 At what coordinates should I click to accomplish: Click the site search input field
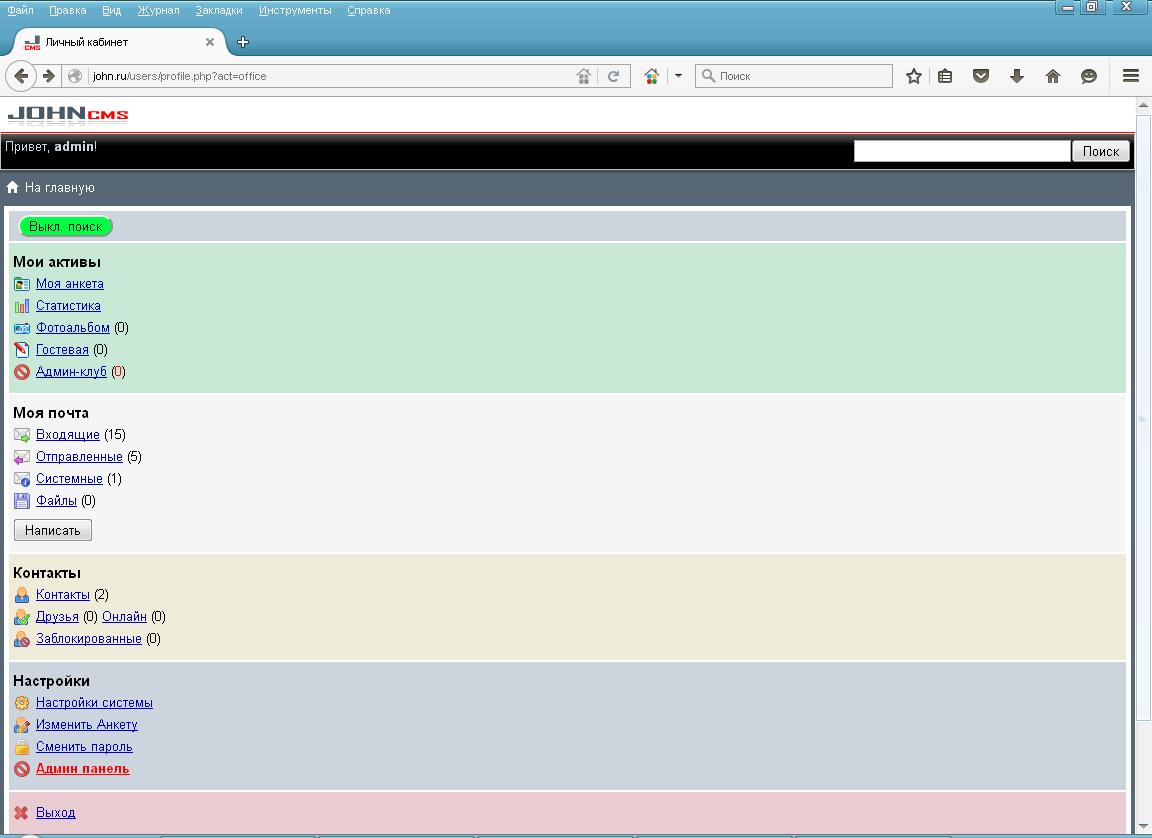962,151
